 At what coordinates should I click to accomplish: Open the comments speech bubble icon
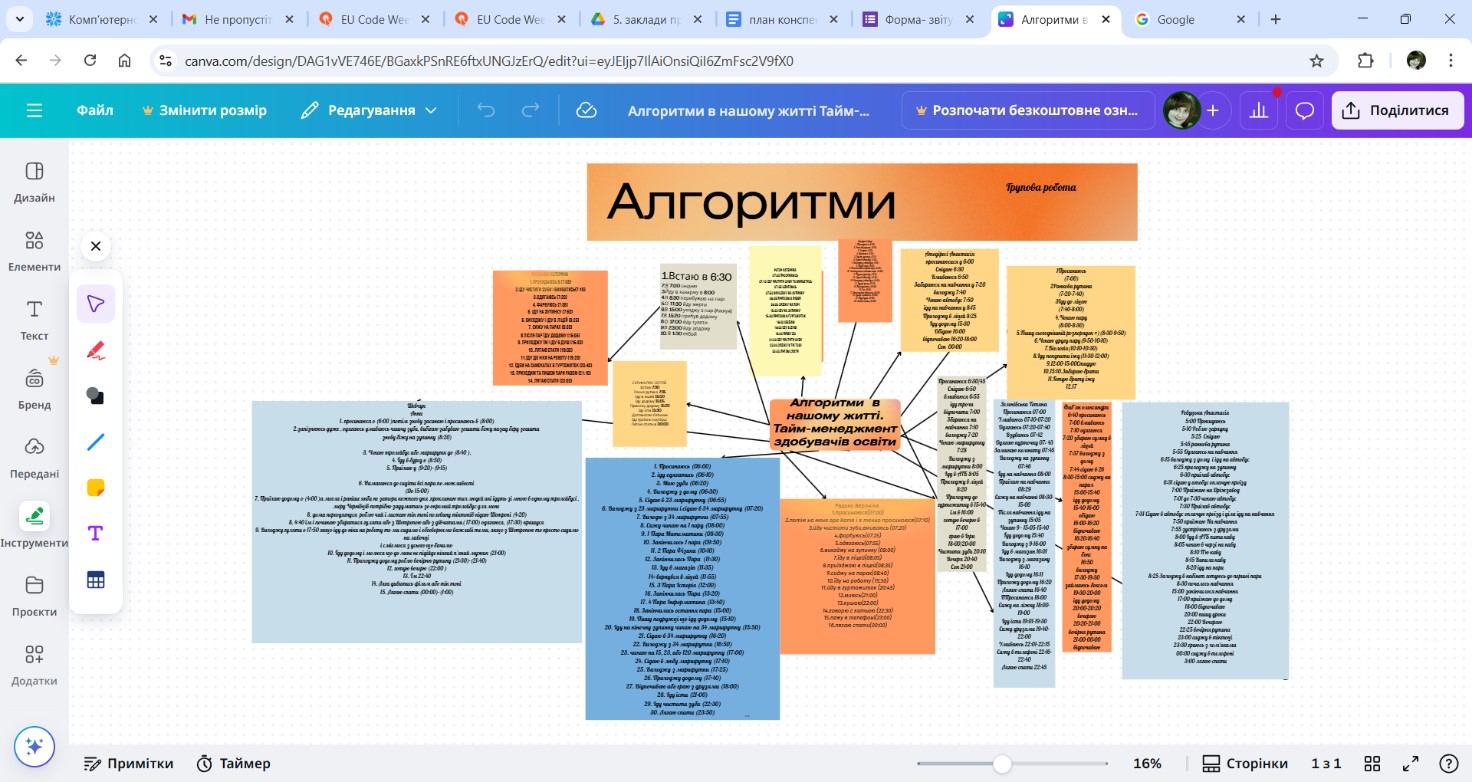[x=1304, y=111]
